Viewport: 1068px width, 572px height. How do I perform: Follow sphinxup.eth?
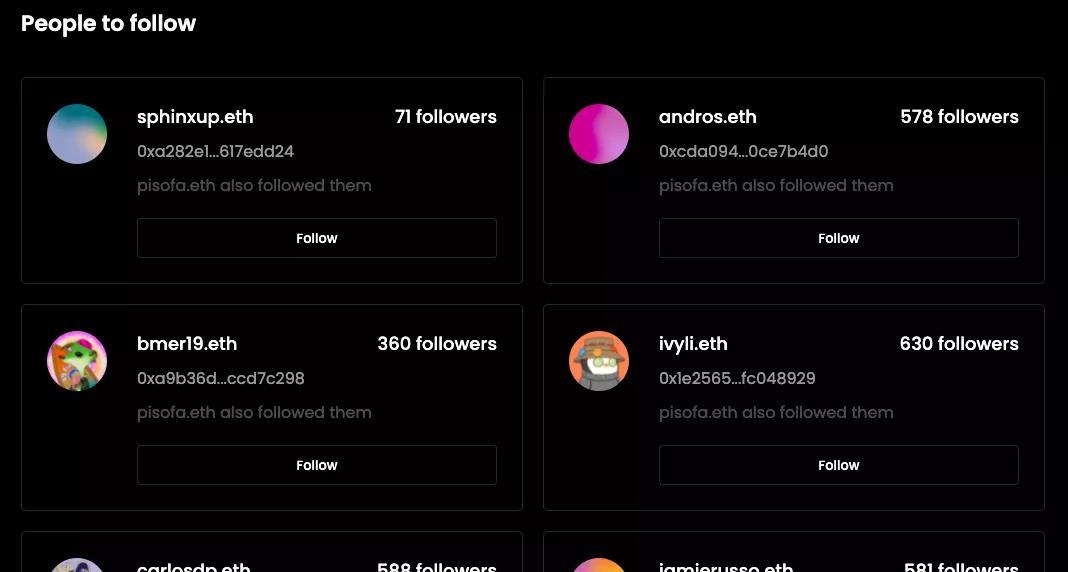[317, 238]
